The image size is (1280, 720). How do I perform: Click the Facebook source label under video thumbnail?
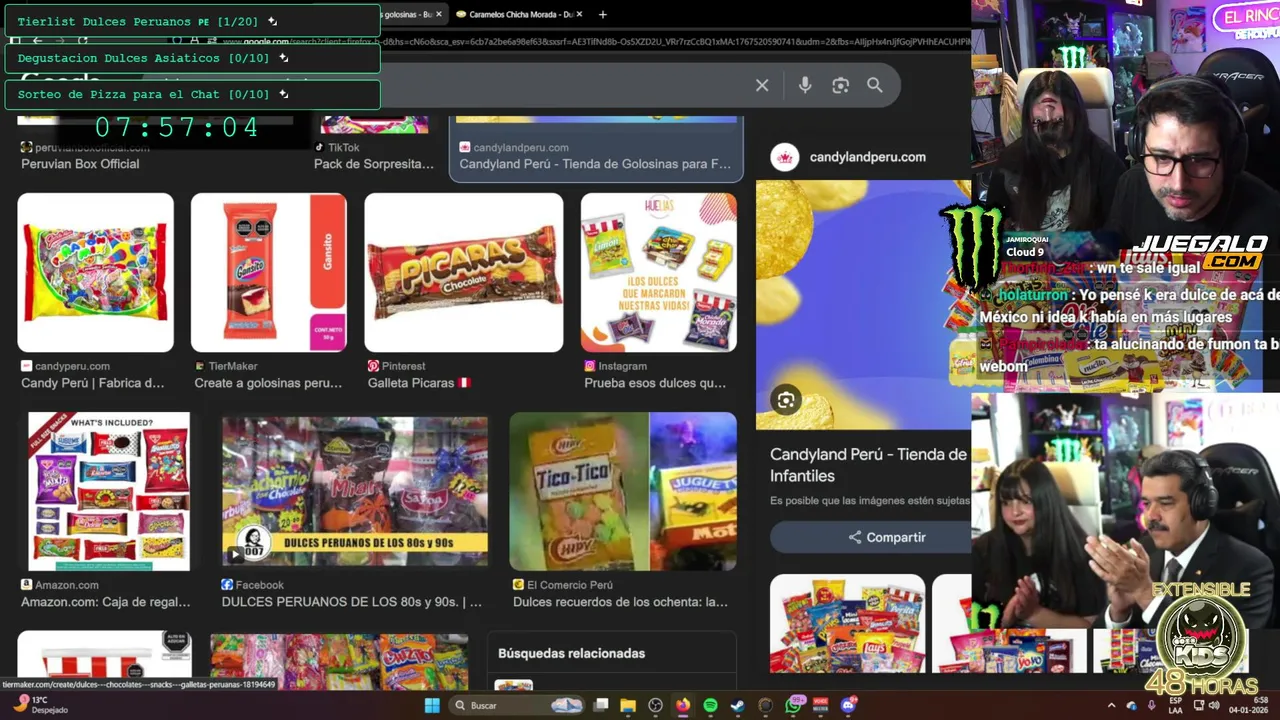coord(260,585)
